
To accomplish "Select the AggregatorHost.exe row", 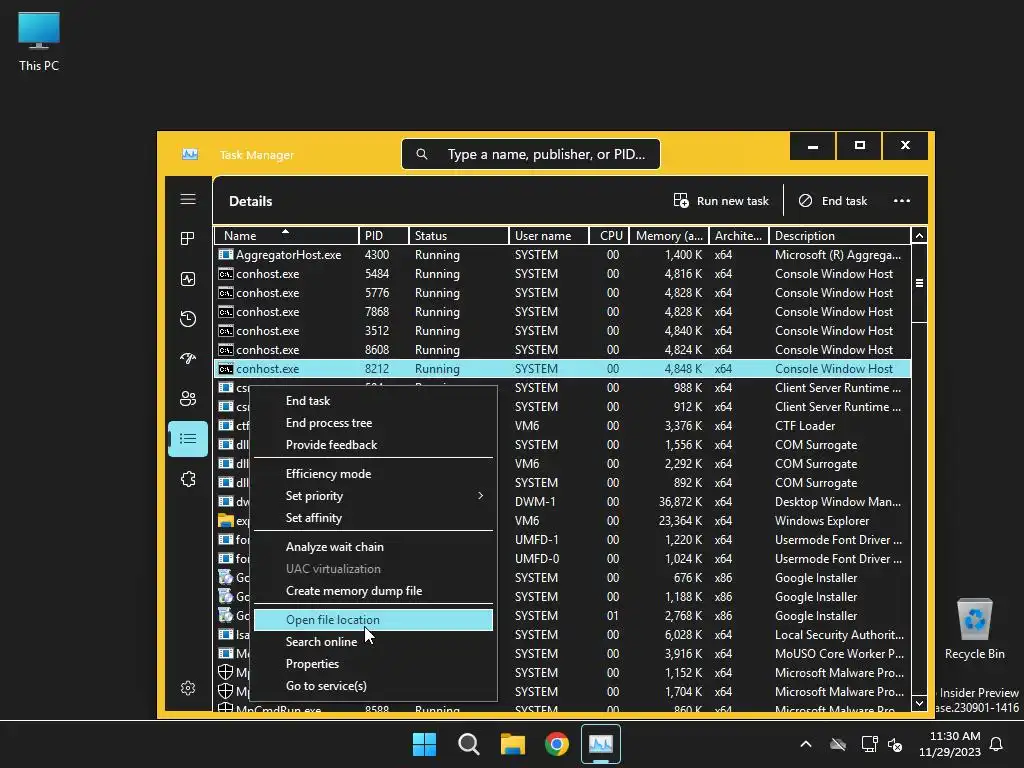I will pyautogui.click(x=562, y=255).
